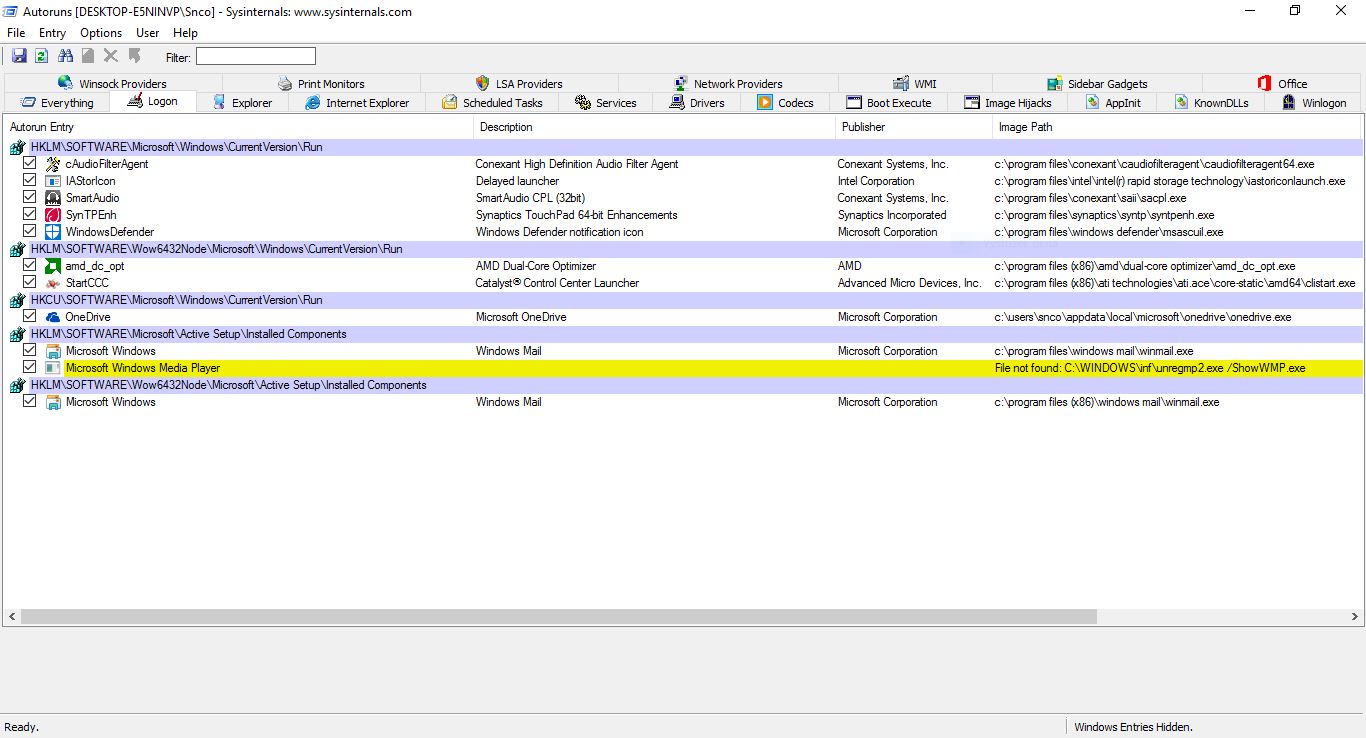Disable the IAStorIcon startup entry
Image resolution: width=1366 pixels, height=738 pixels.
tap(30, 180)
